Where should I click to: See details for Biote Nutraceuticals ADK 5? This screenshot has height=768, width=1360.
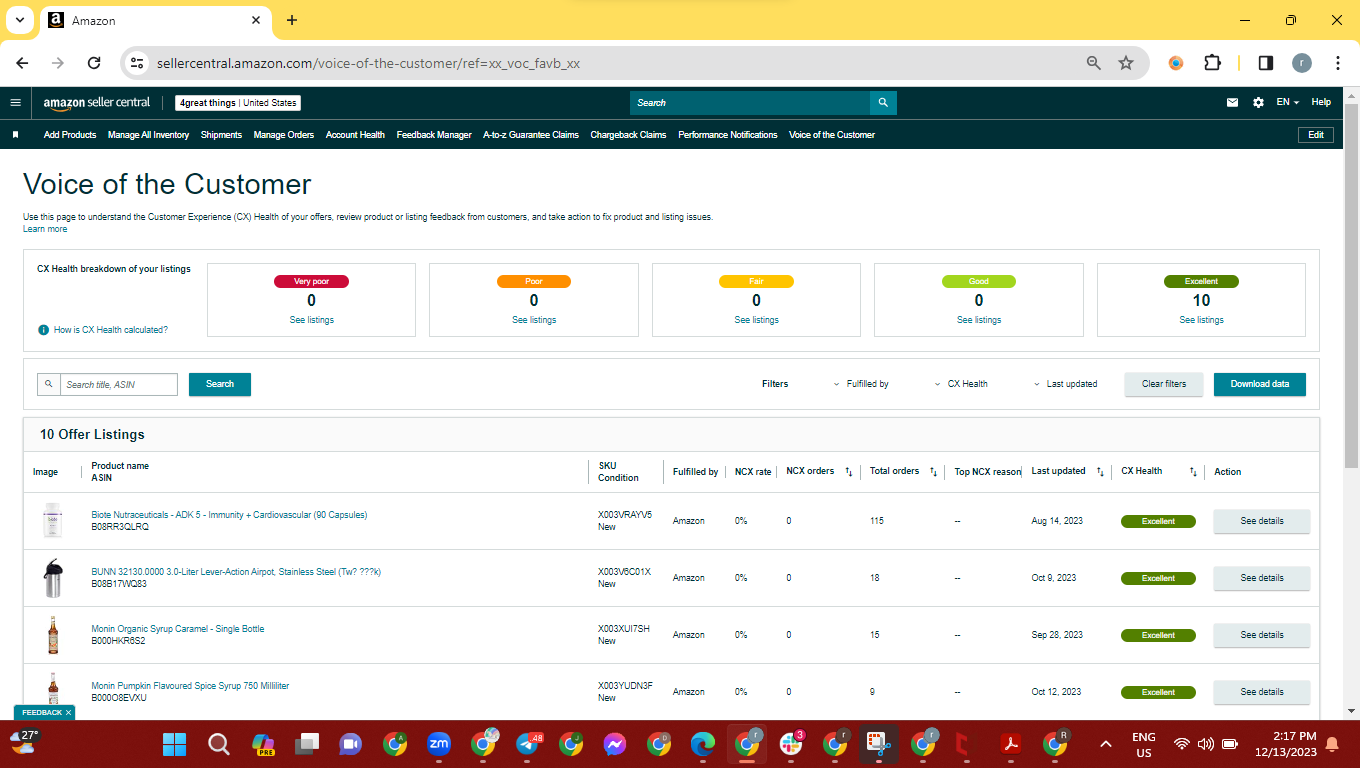[x=1262, y=521]
